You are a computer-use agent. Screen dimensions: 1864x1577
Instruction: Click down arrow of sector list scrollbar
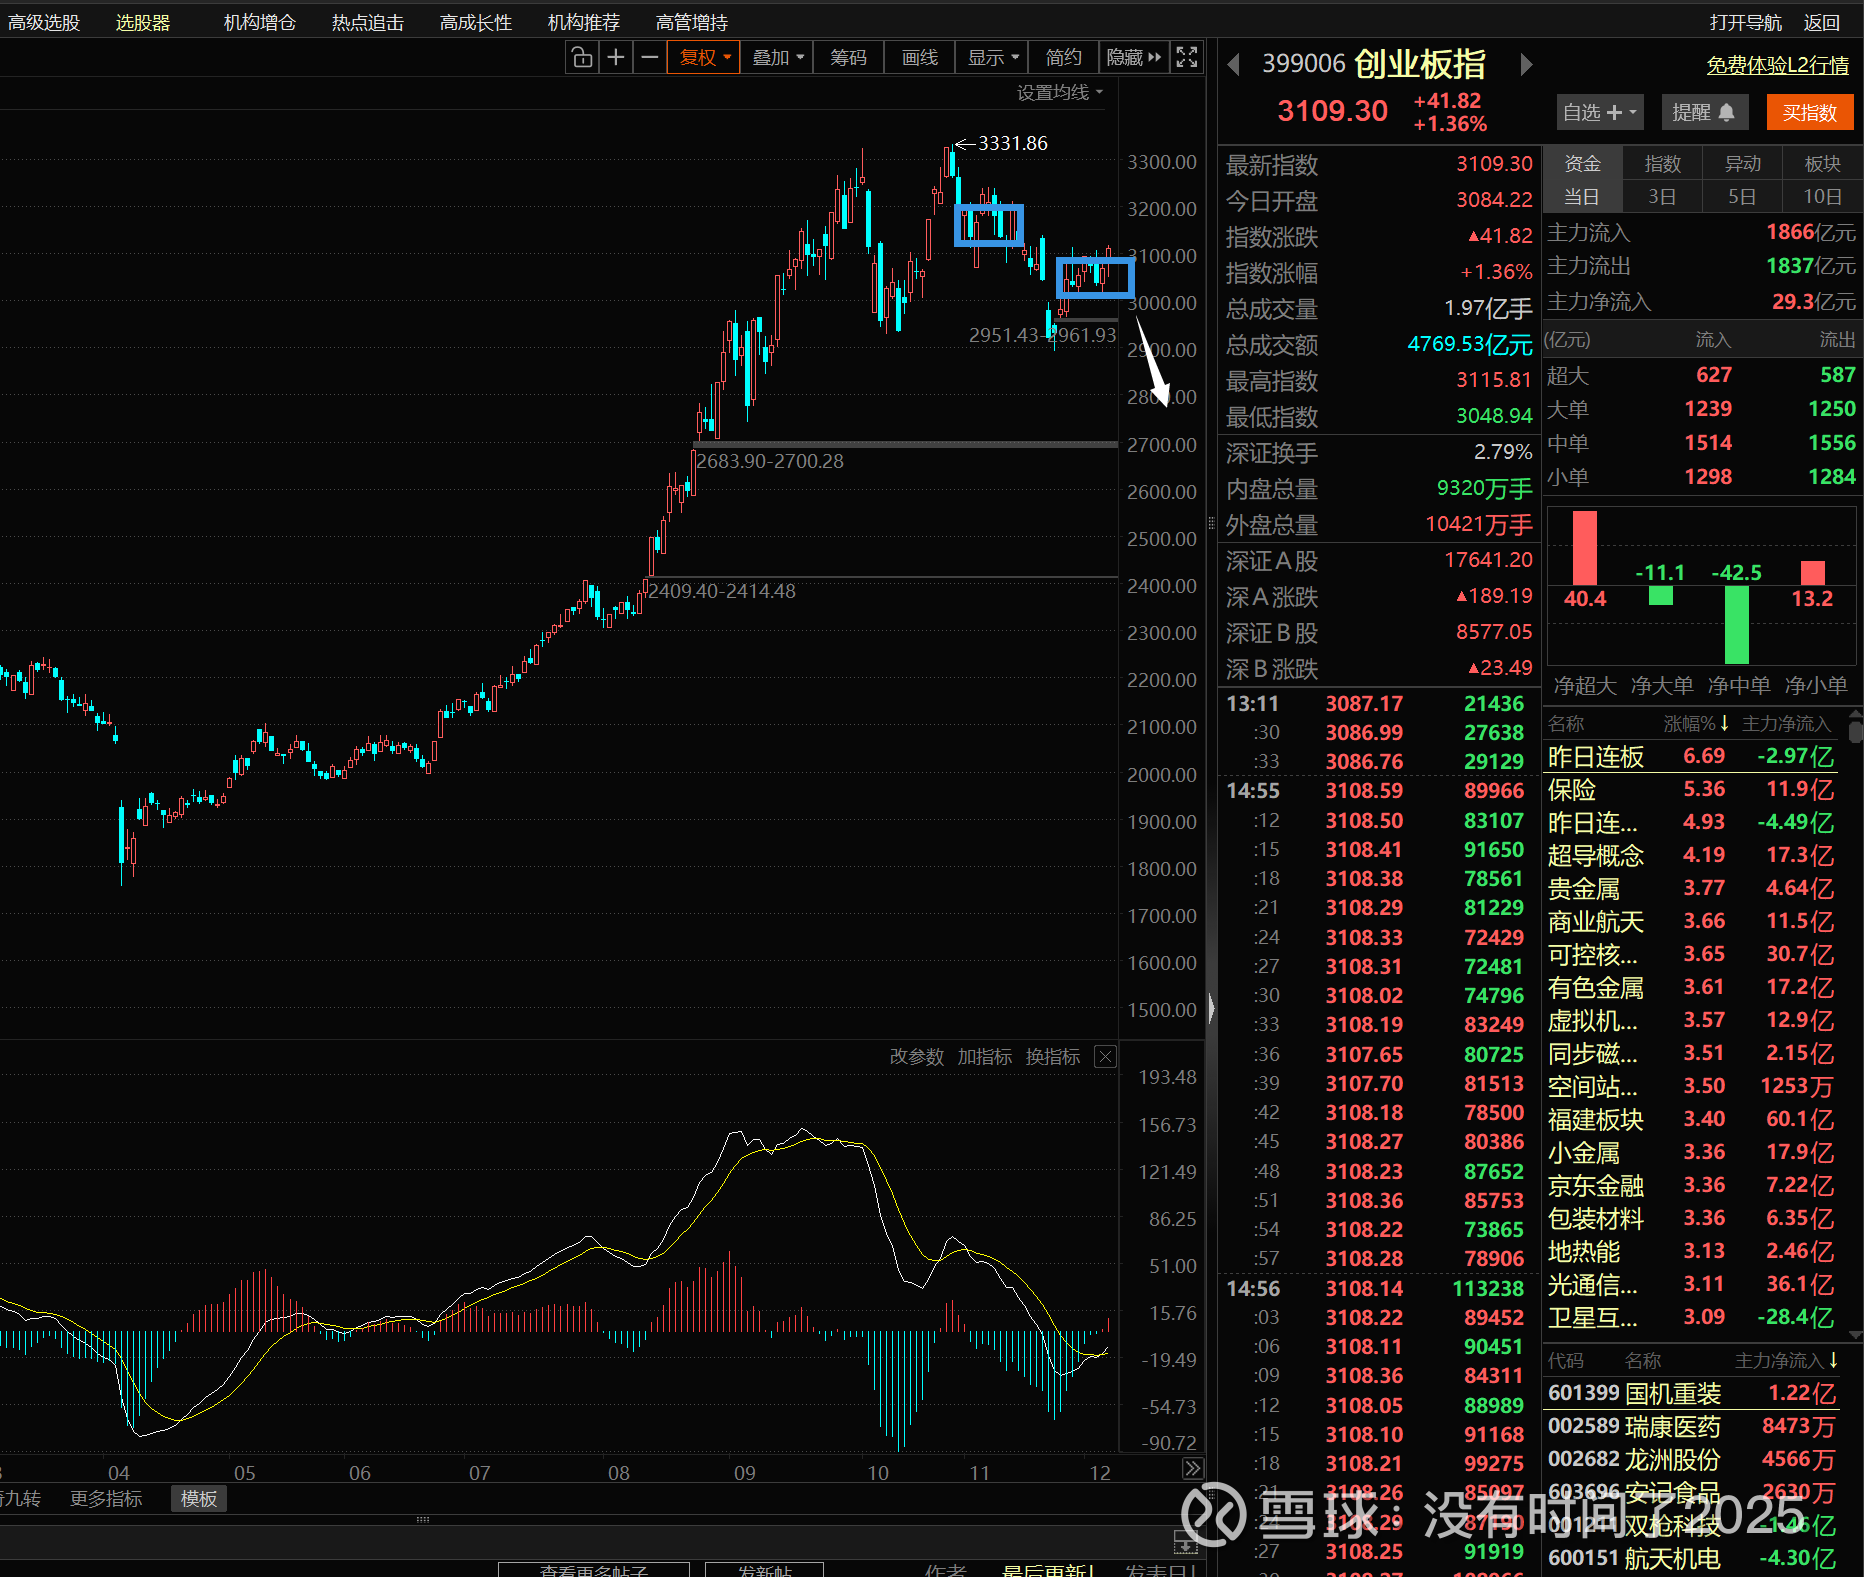(x=1856, y=1335)
